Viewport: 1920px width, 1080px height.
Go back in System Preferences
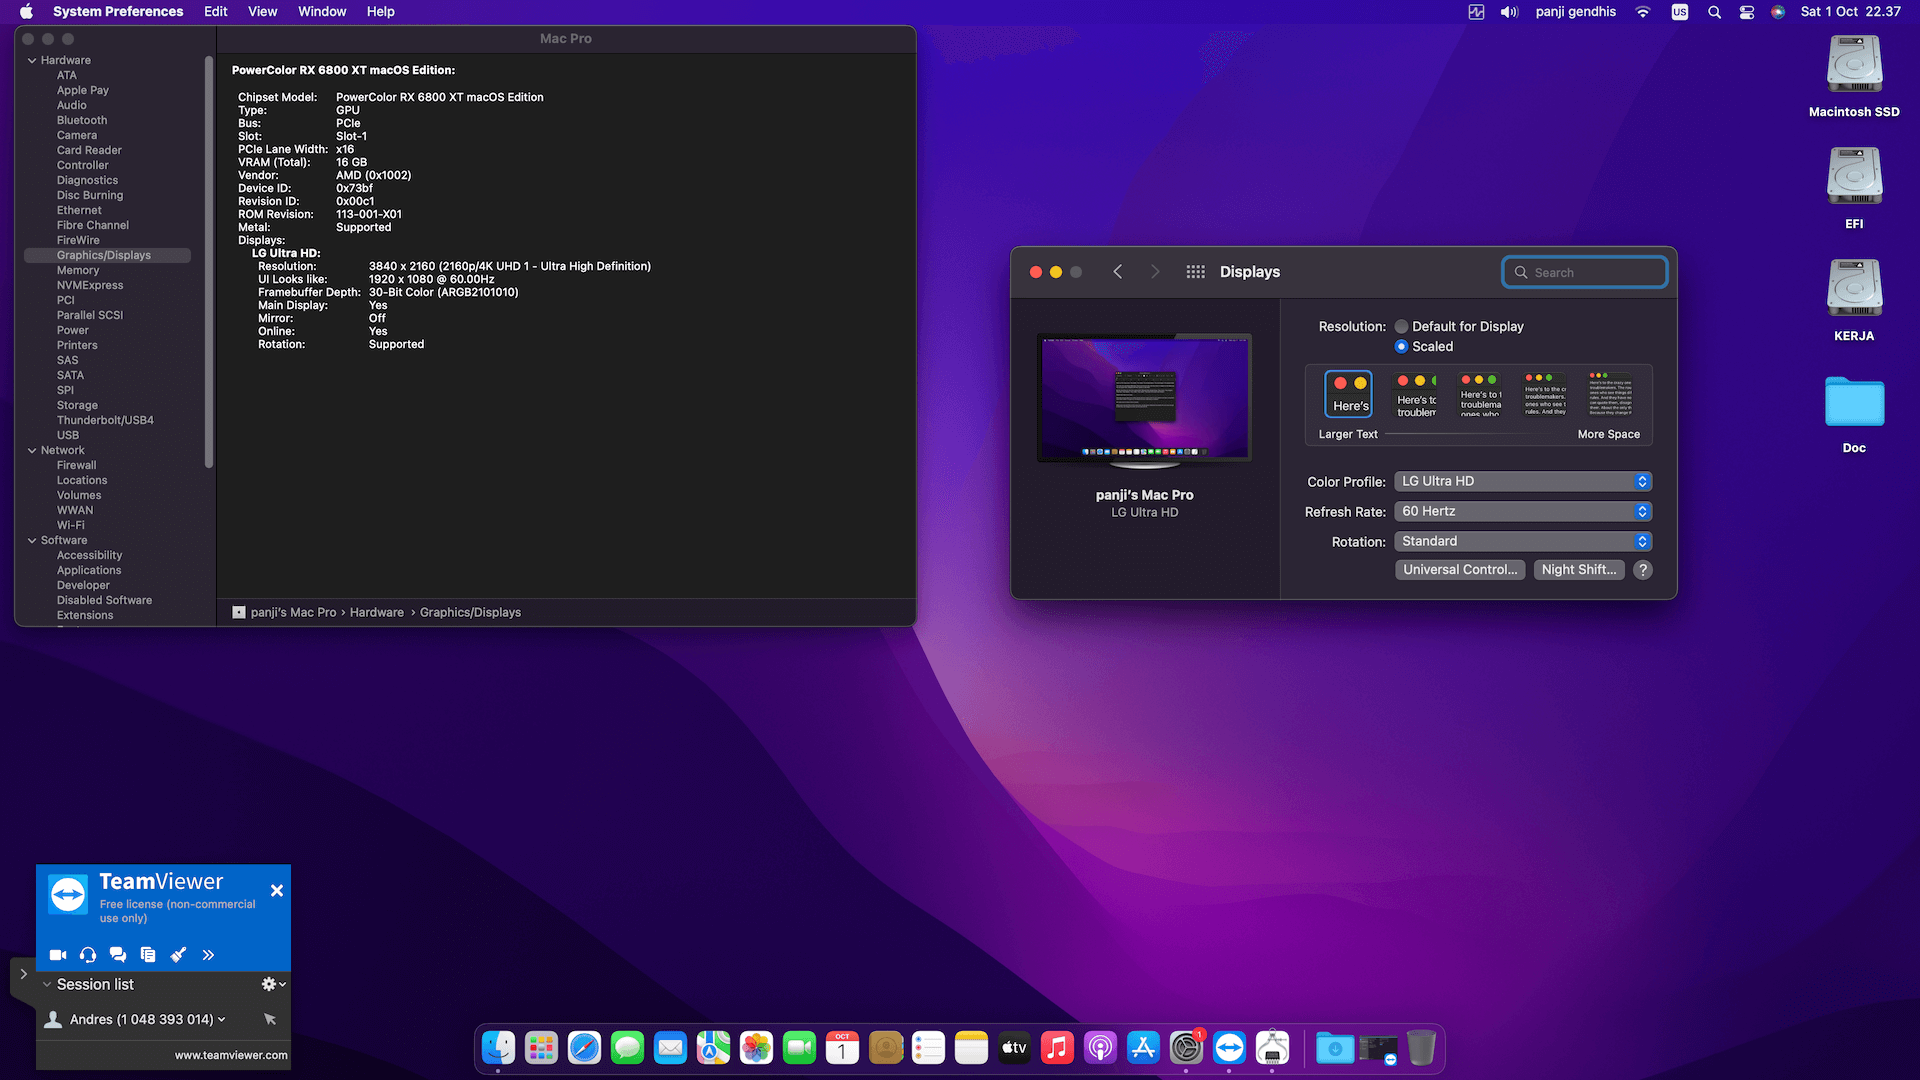(x=1118, y=272)
